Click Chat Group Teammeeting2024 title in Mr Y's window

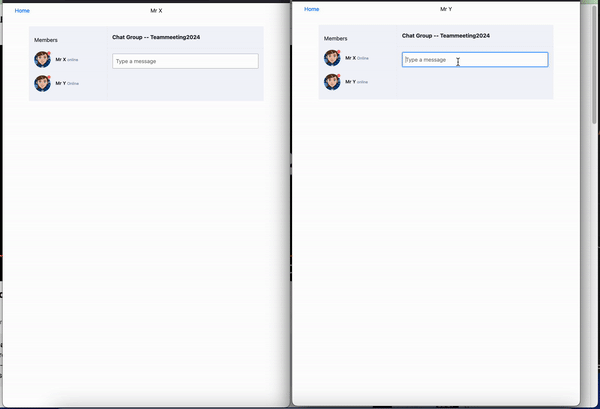446,35
